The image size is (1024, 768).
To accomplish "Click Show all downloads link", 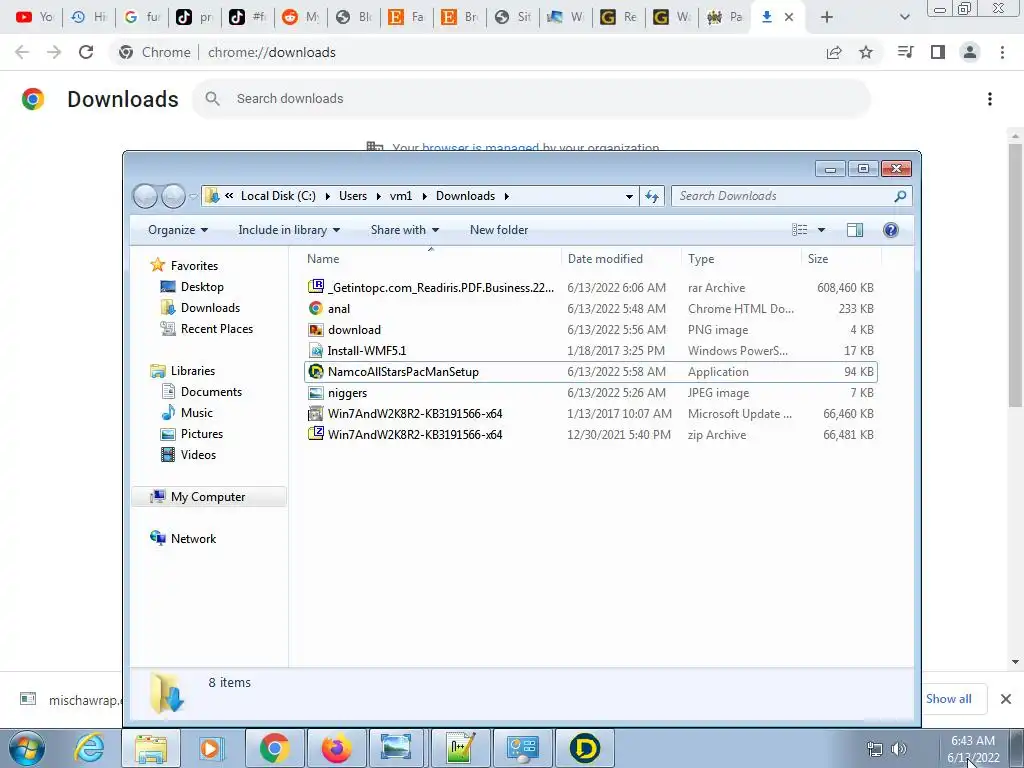I will [948, 699].
